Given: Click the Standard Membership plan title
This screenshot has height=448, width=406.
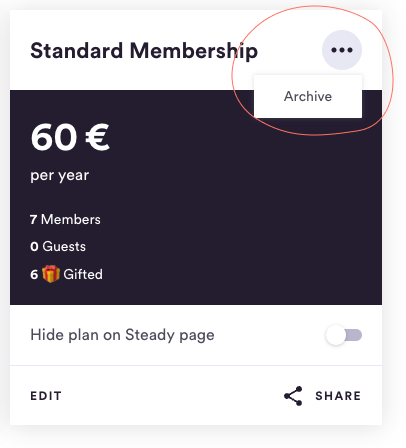Looking at the screenshot, I should [144, 51].
